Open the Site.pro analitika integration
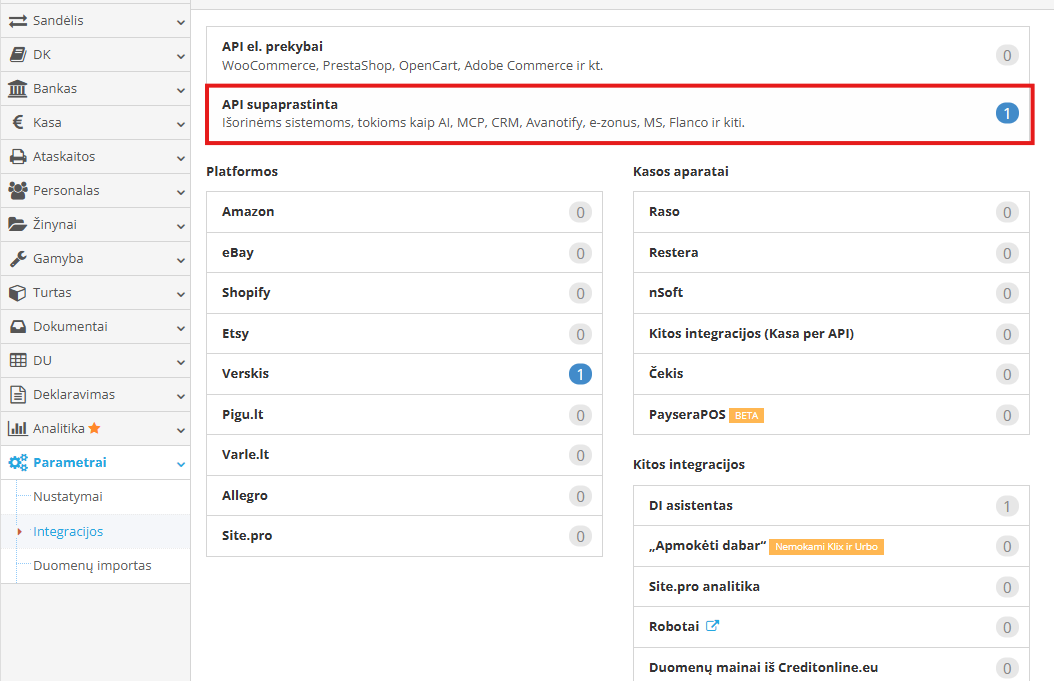The height and width of the screenshot is (681, 1054). pos(831,586)
